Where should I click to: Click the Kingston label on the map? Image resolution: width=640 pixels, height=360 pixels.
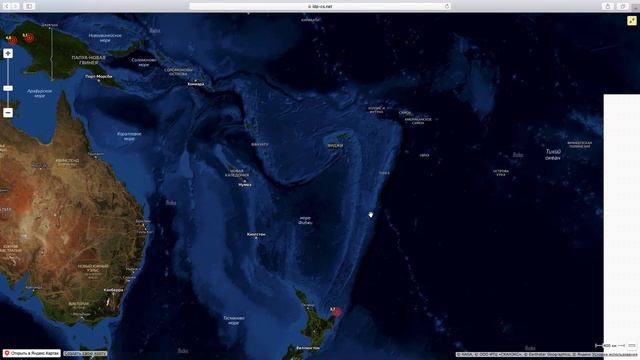pyautogui.click(x=256, y=234)
